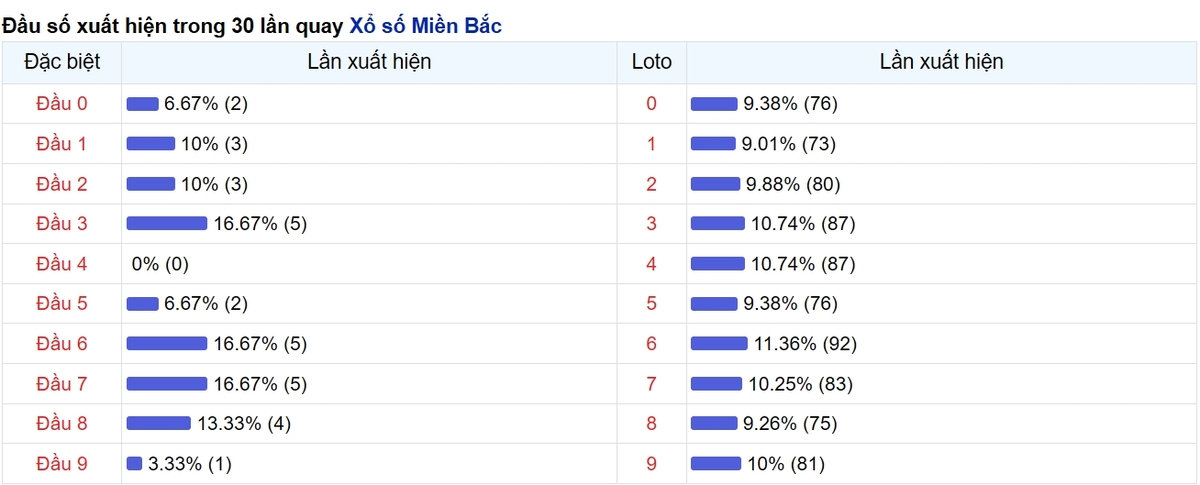Click the 9.88% (80) Loto value
This screenshot has width=1200, height=485.
793,184
